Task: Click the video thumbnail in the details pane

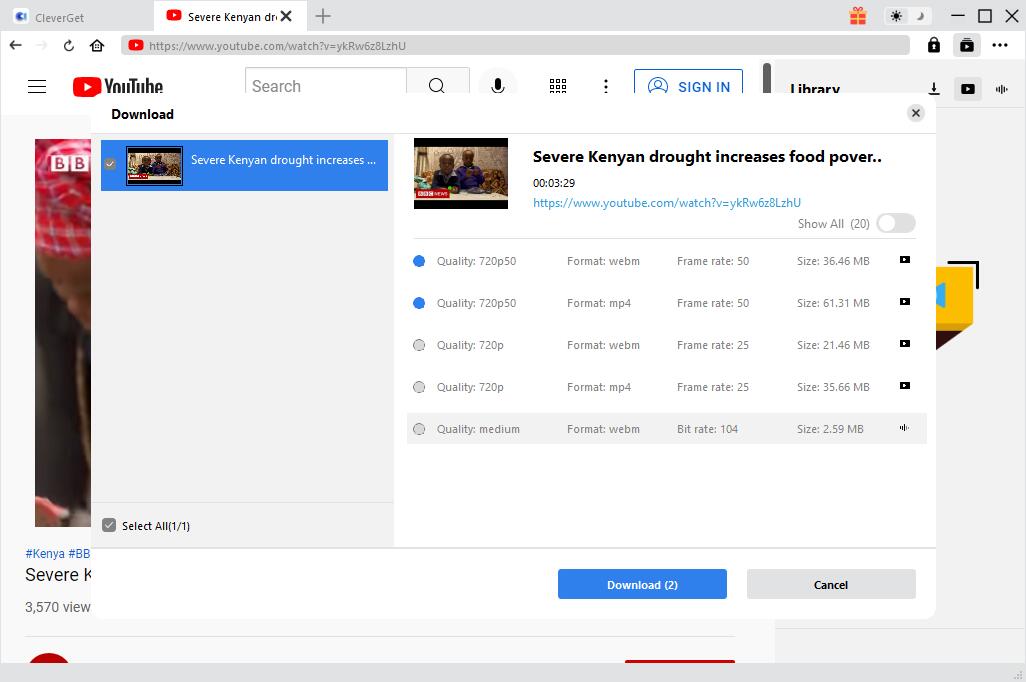Action: (461, 173)
